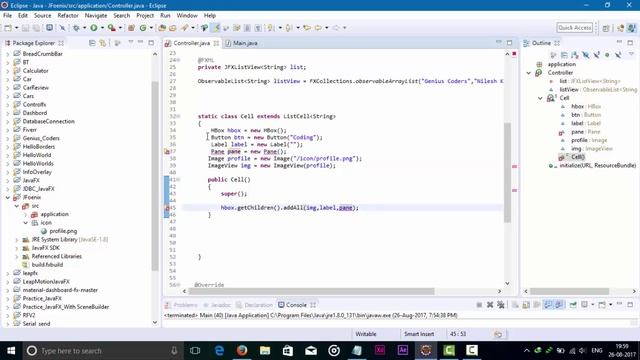
Task: Expand the application package
Action: pyautogui.click(x=25, y=214)
